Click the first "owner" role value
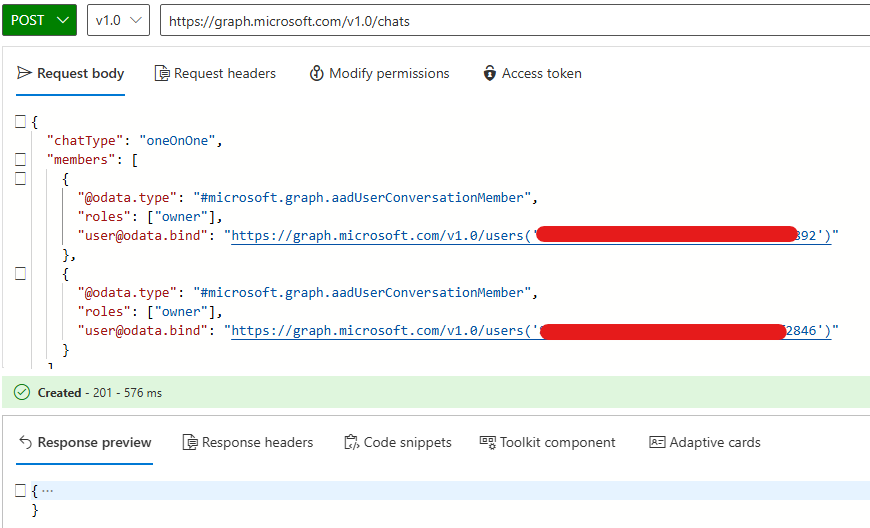Screen dimensions: 870x528 [x=181, y=217]
